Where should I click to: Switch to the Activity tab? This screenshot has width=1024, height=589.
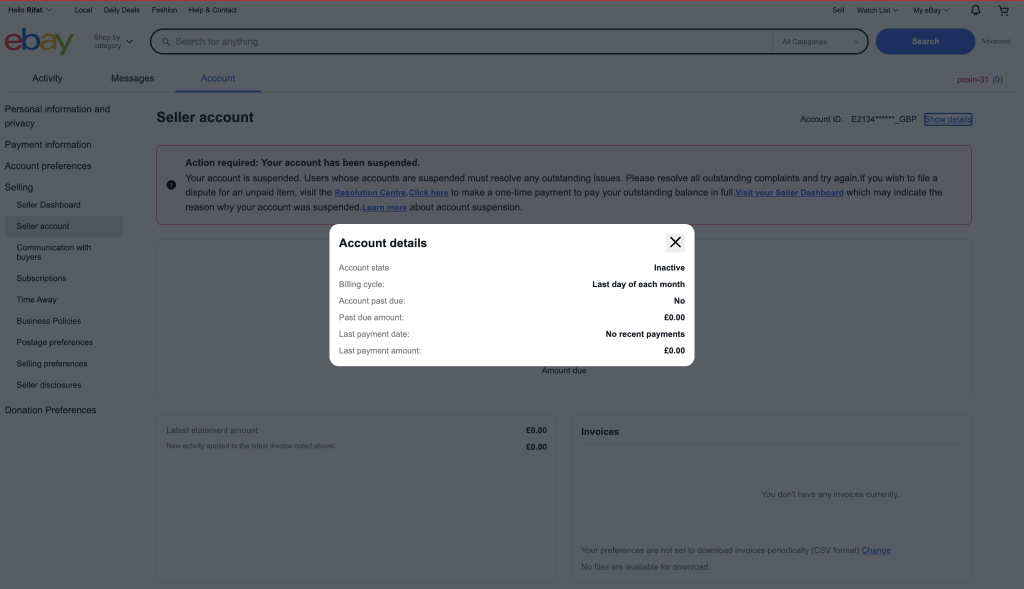coord(47,78)
